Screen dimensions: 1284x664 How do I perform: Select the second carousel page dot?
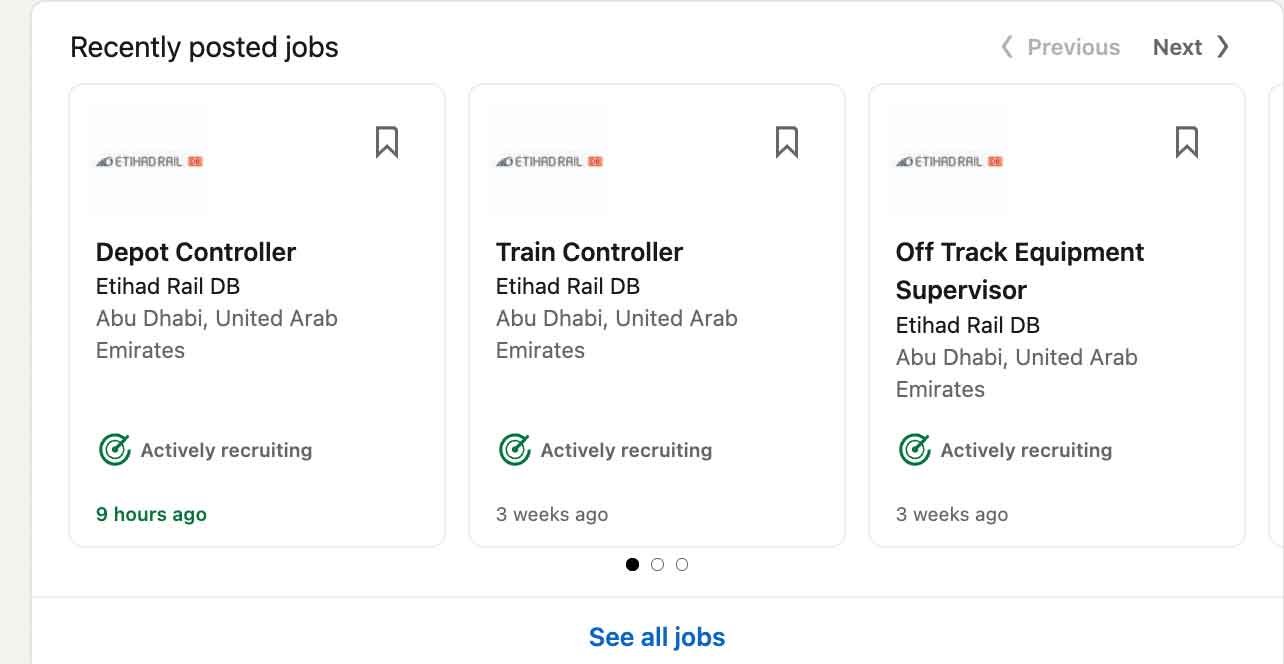coord(657,565)
